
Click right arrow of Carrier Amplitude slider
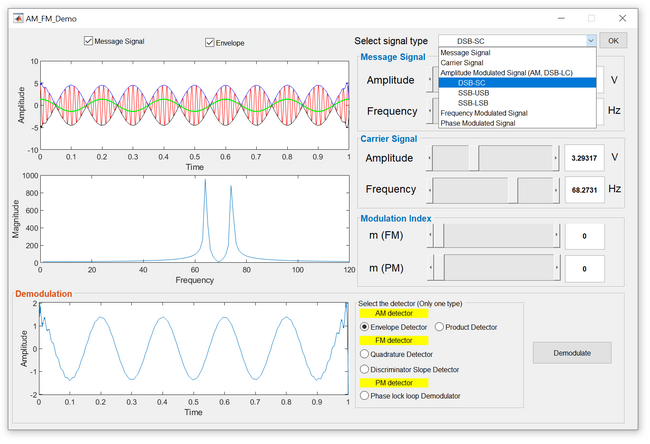pos(556,158)
